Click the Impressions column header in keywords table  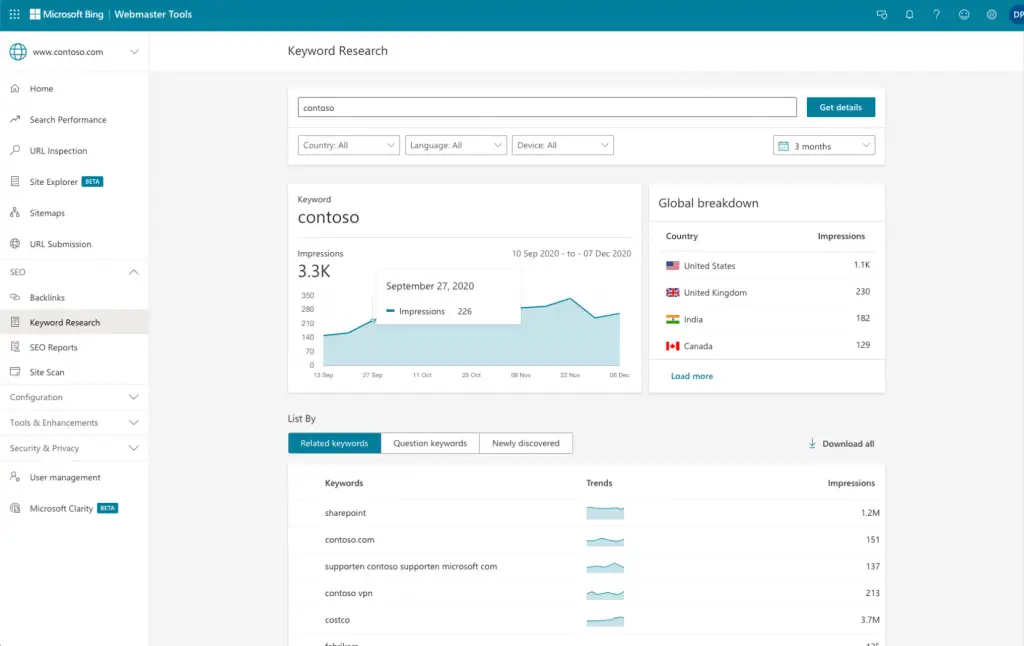tap(851, 483)
